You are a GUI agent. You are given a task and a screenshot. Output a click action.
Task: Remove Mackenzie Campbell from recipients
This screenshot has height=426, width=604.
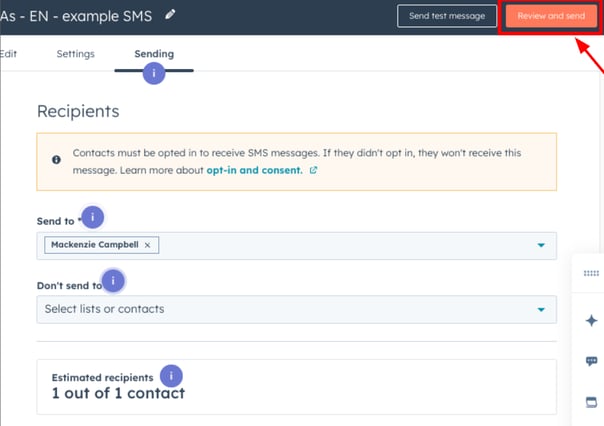pos(147,245)
